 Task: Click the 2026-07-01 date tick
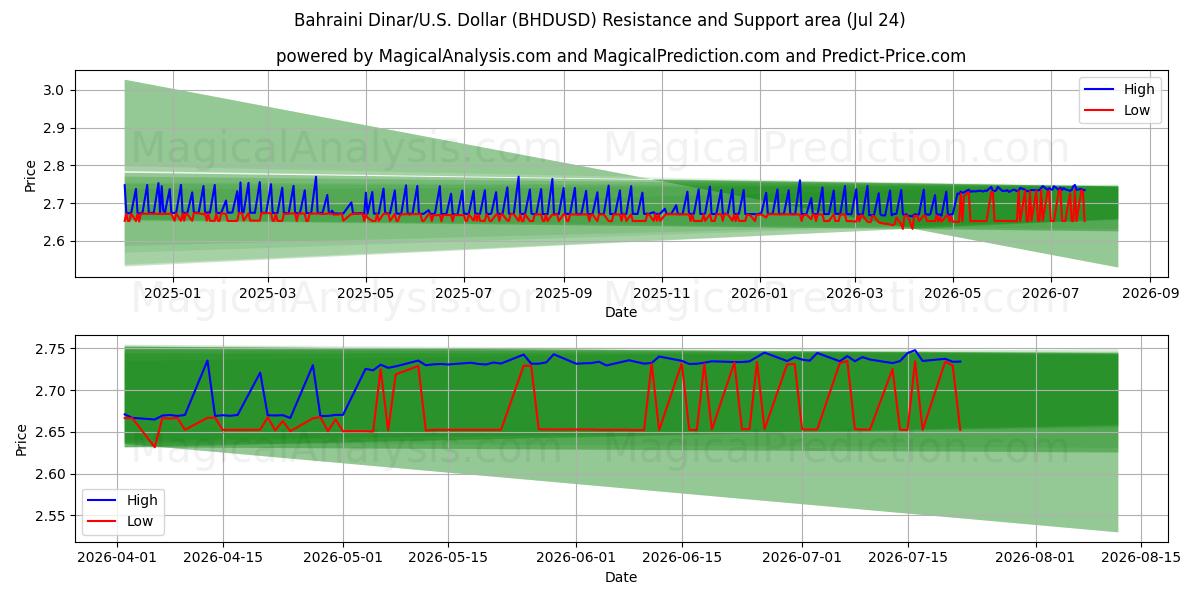803,557
